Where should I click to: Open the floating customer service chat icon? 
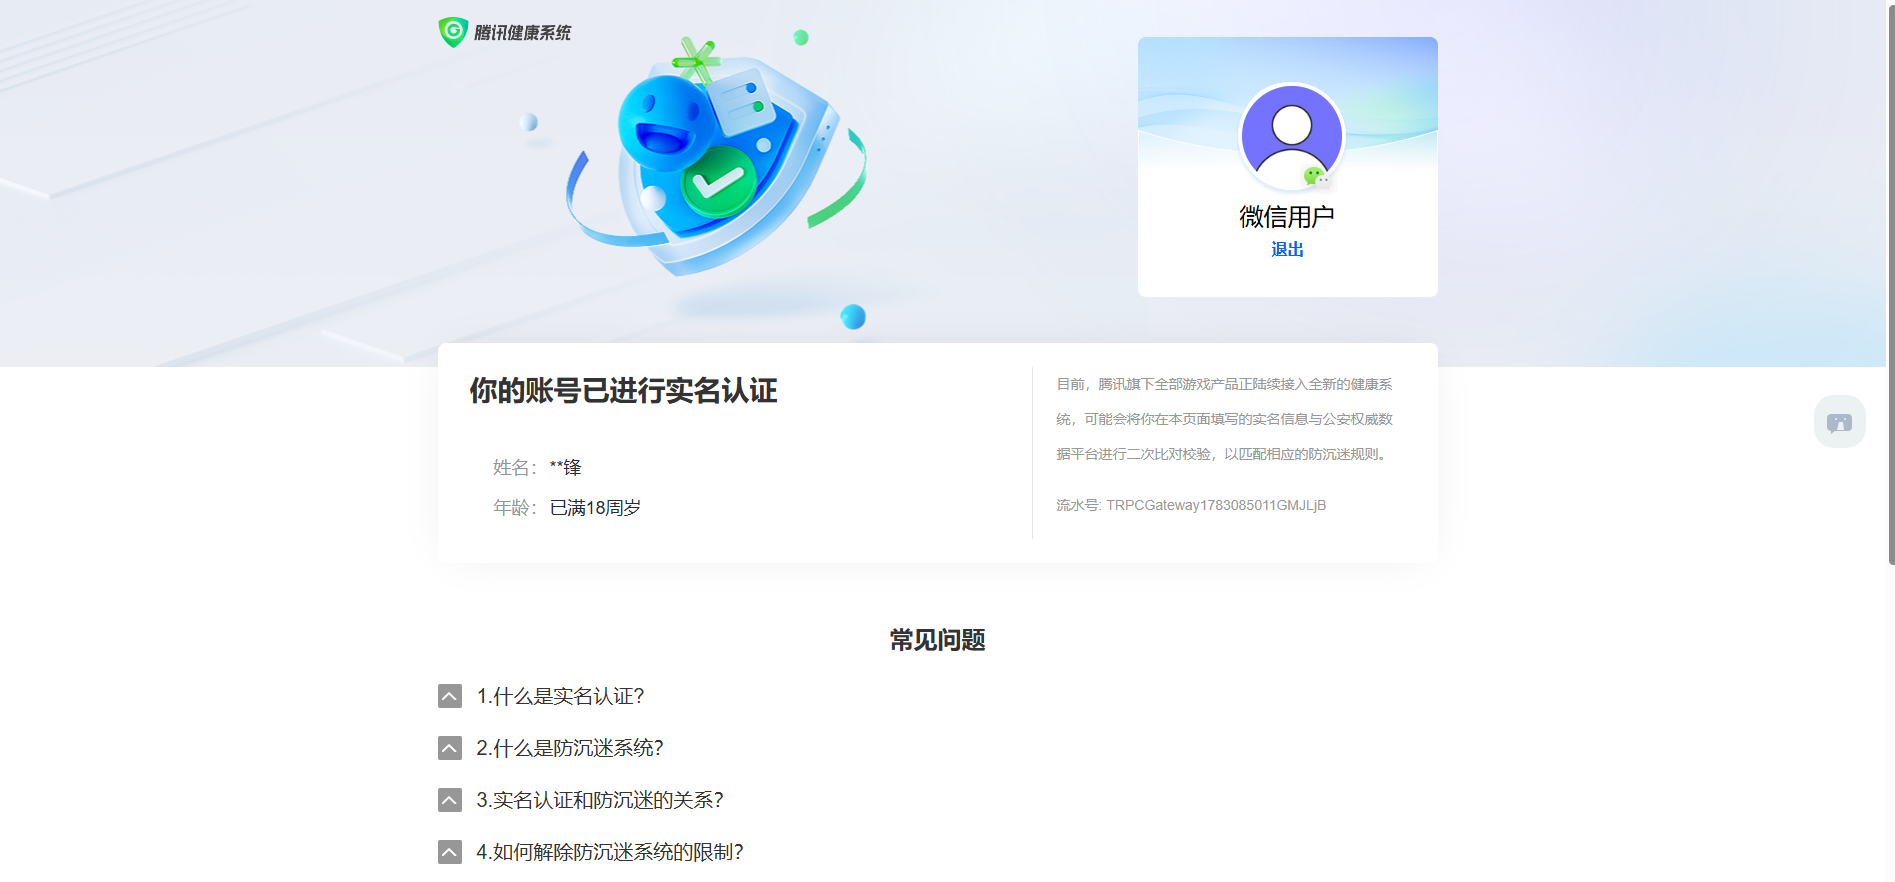pos(1839,422)
